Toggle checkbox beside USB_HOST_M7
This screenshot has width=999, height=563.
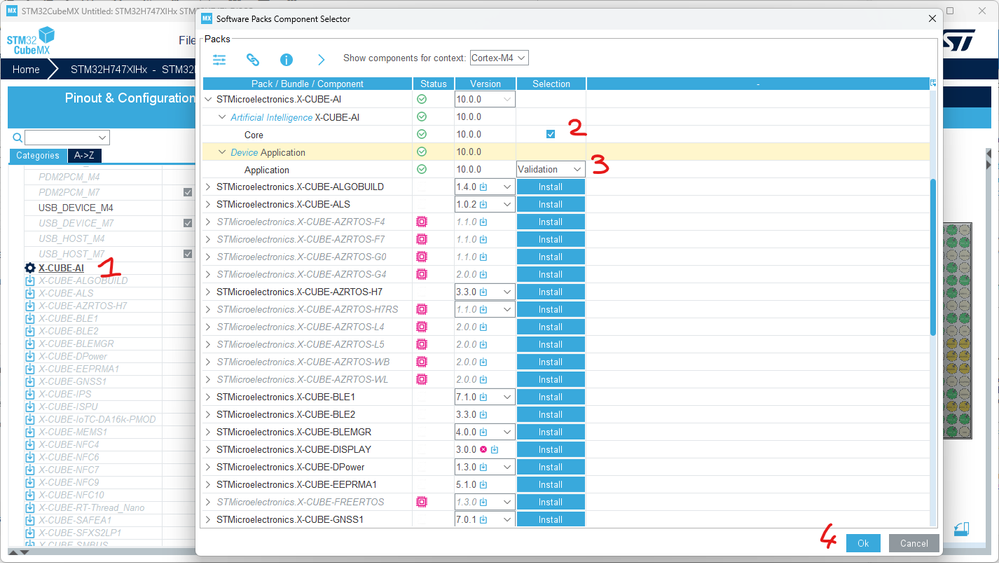(187, 253)
